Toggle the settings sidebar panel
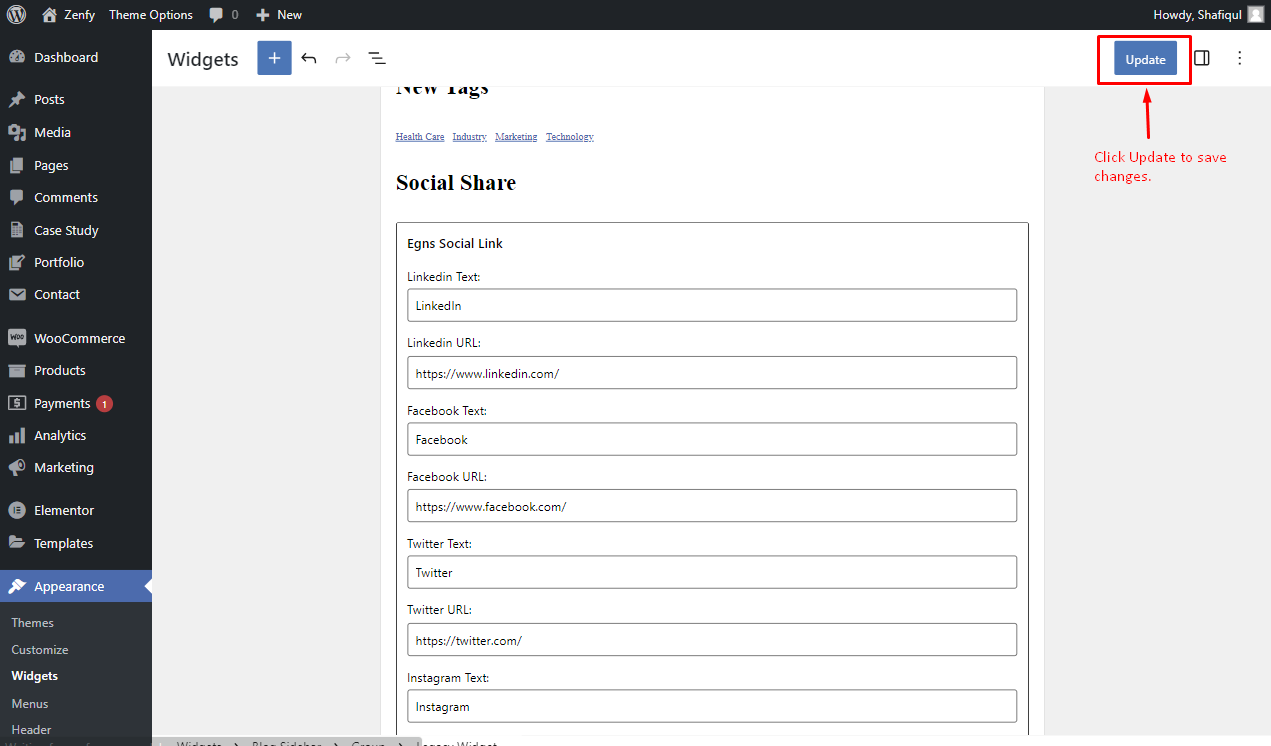Screen dimensions: 1271x746 1202,58
